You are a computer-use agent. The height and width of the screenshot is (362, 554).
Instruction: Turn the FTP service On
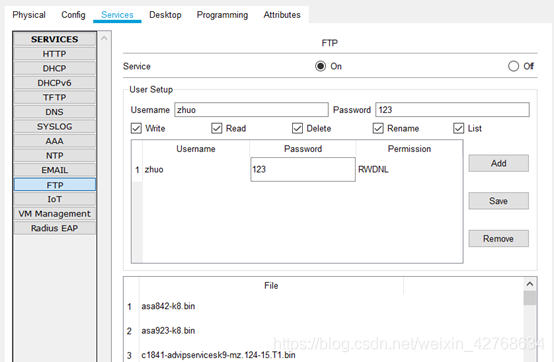pos(320,66)
